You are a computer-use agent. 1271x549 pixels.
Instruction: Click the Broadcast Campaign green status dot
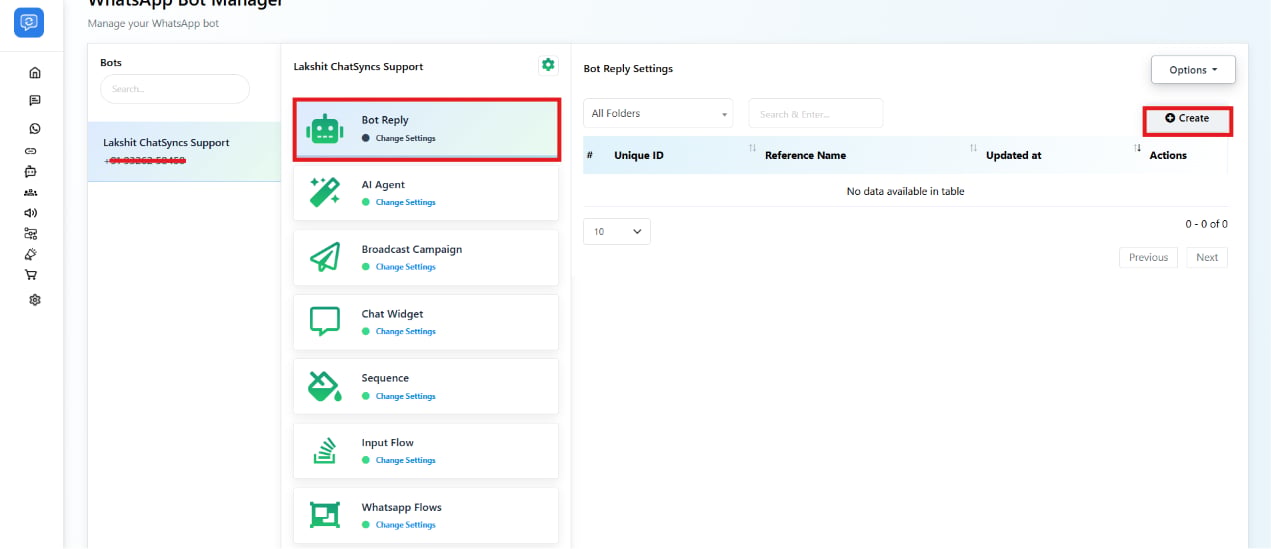point(366,267)
